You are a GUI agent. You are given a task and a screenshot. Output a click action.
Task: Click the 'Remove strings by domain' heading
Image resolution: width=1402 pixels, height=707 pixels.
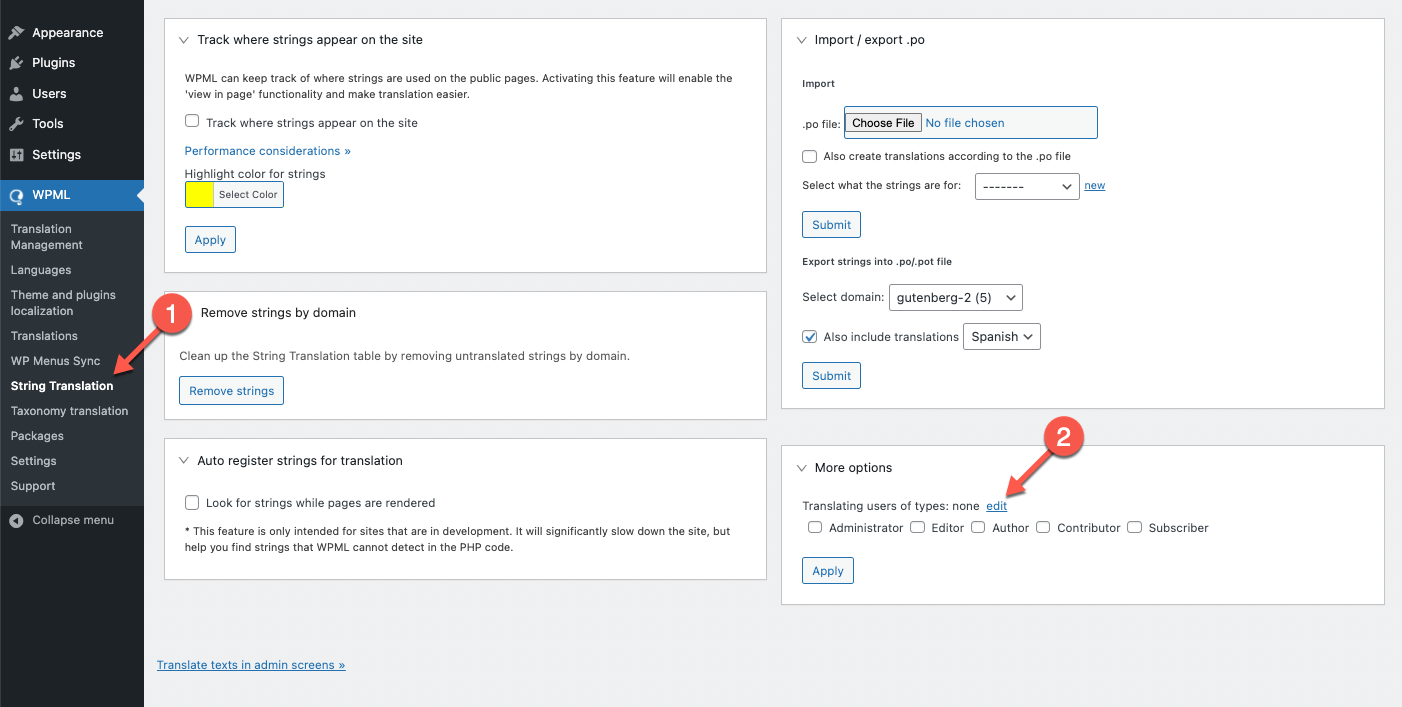[278, 313]
